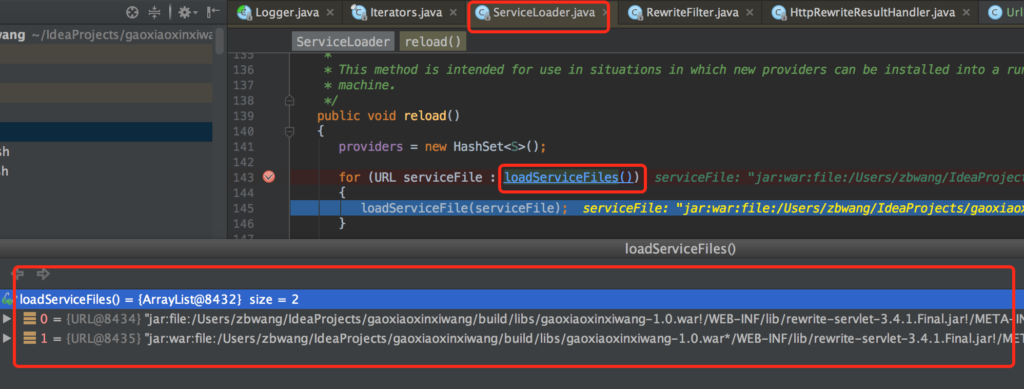Collapse the reload() method fold at line 140

click(x=289, y=132)
